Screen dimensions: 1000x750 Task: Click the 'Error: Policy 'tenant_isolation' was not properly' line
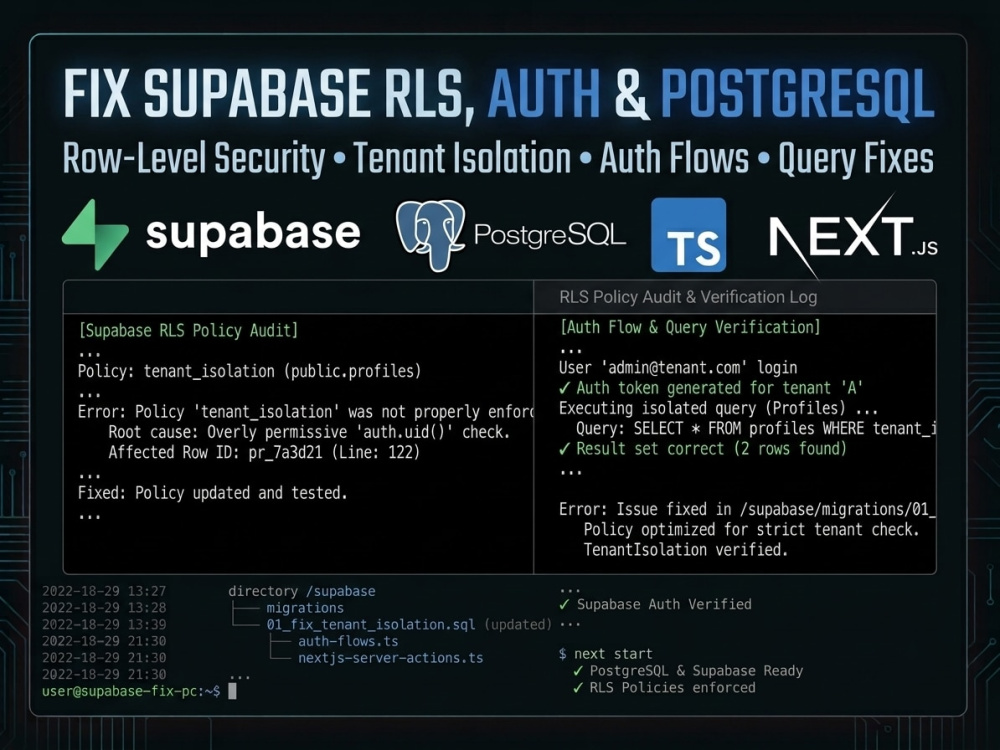305,412
